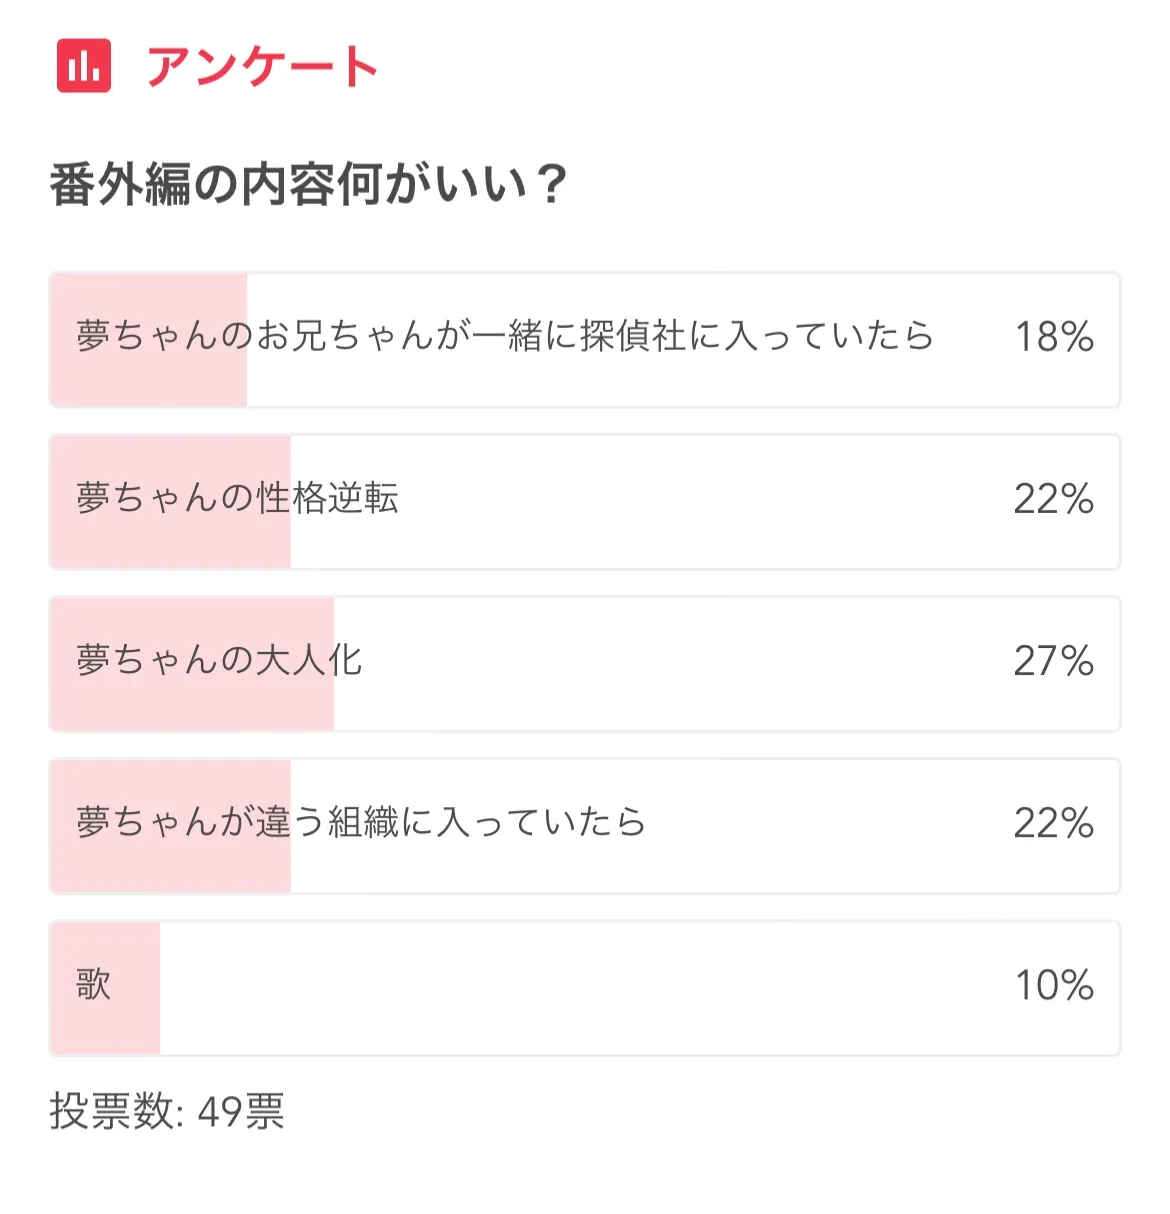The width and height of the screenshot is (1170, 1214).
Task: Click the poll graph symbol next to アンケート
Action: pos(84,67)
